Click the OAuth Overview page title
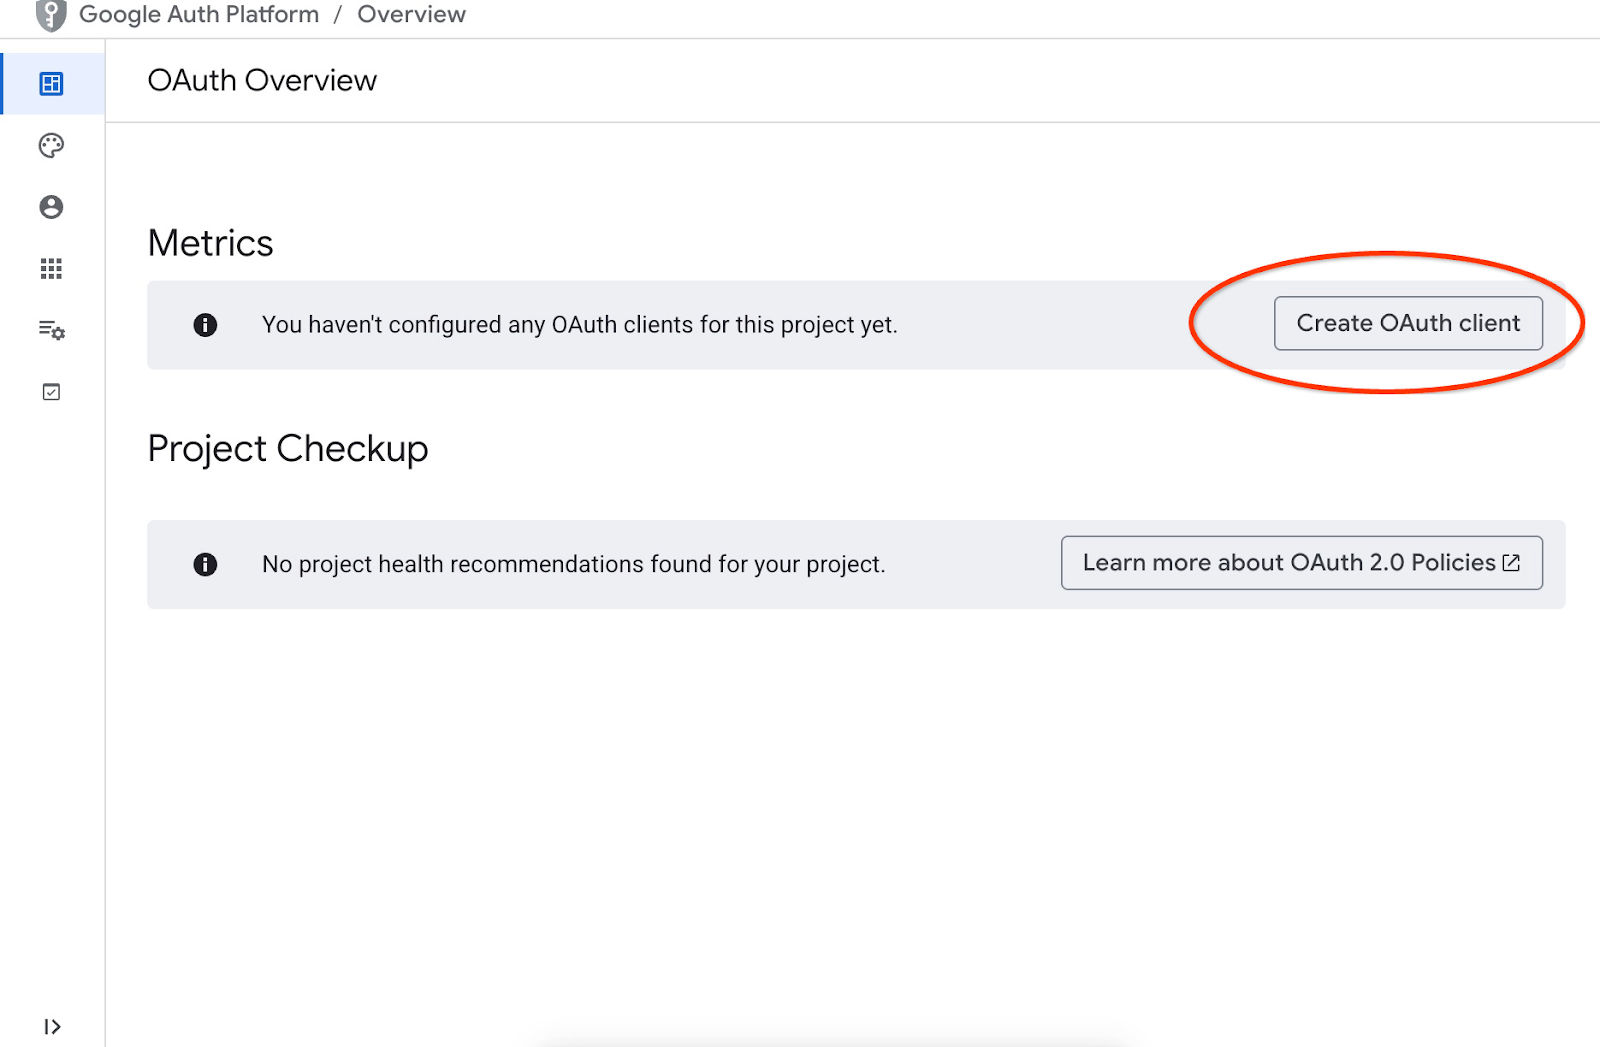The width and height of the screenshot is (1600, 1047). click(x=262, y=81)
